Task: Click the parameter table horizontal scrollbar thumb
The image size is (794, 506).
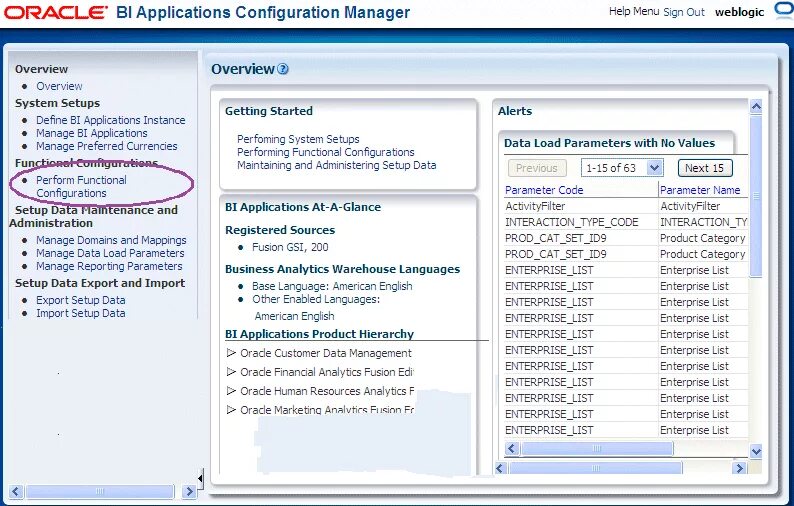Action: tap(597, 448)
